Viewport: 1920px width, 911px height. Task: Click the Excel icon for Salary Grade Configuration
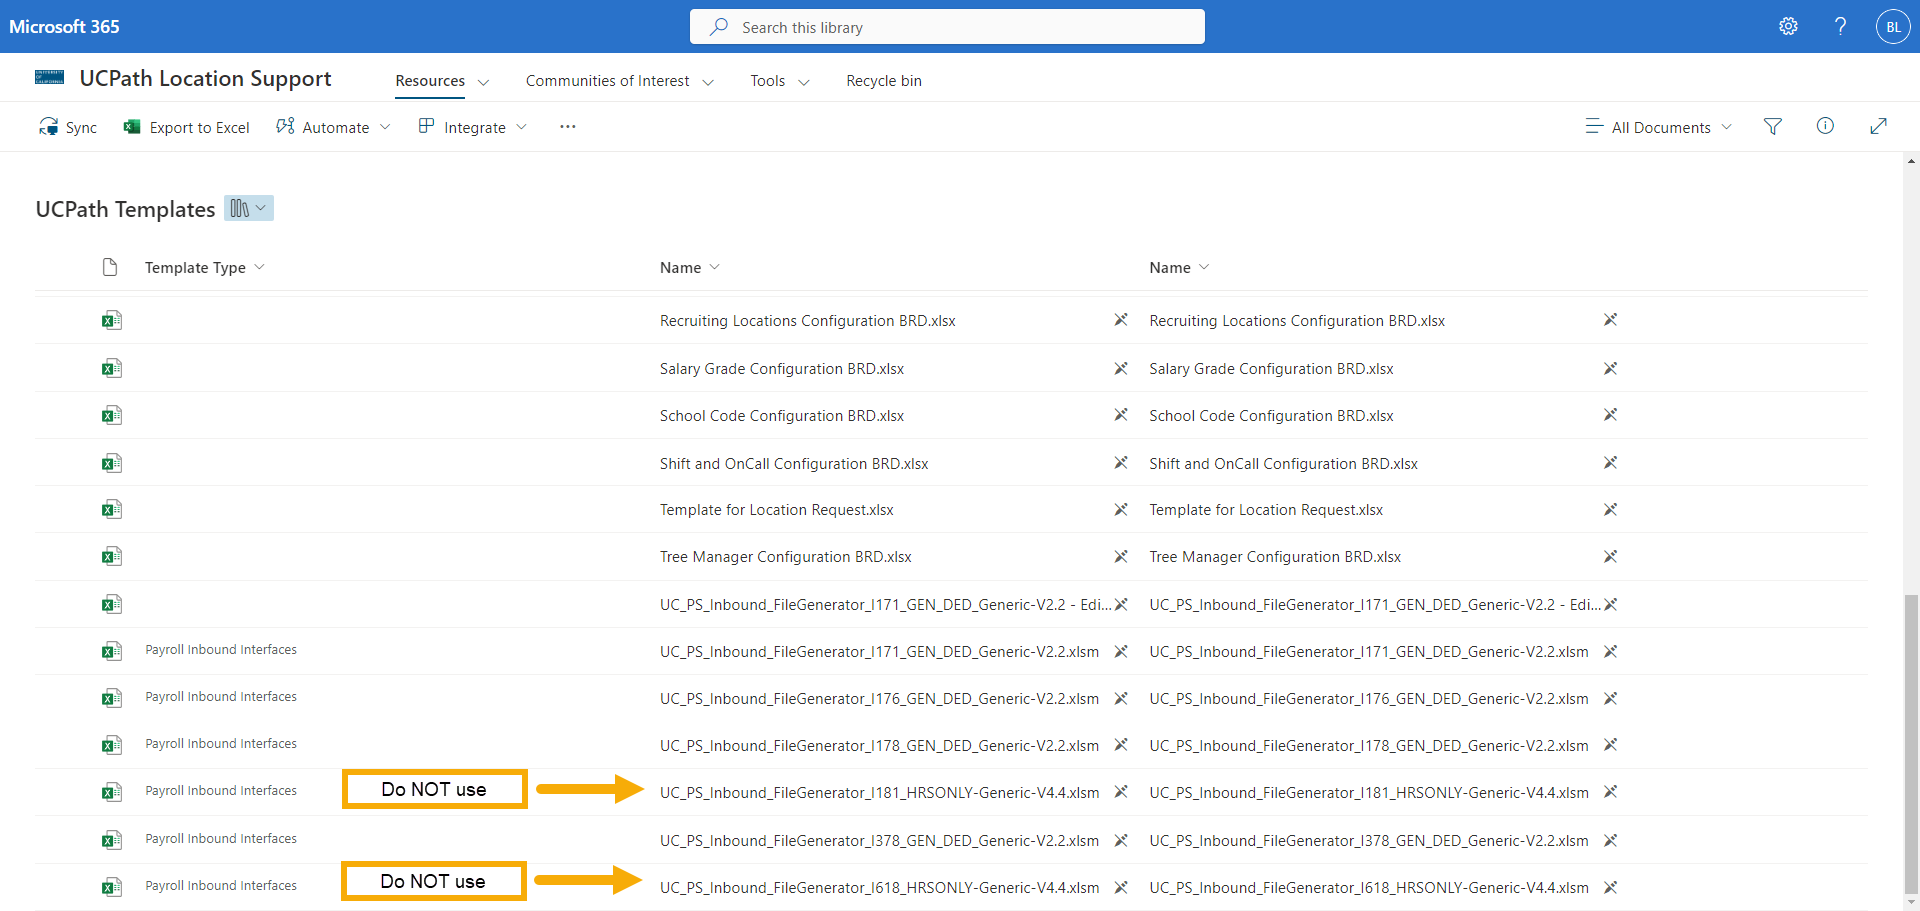click(x=111, y=368)
